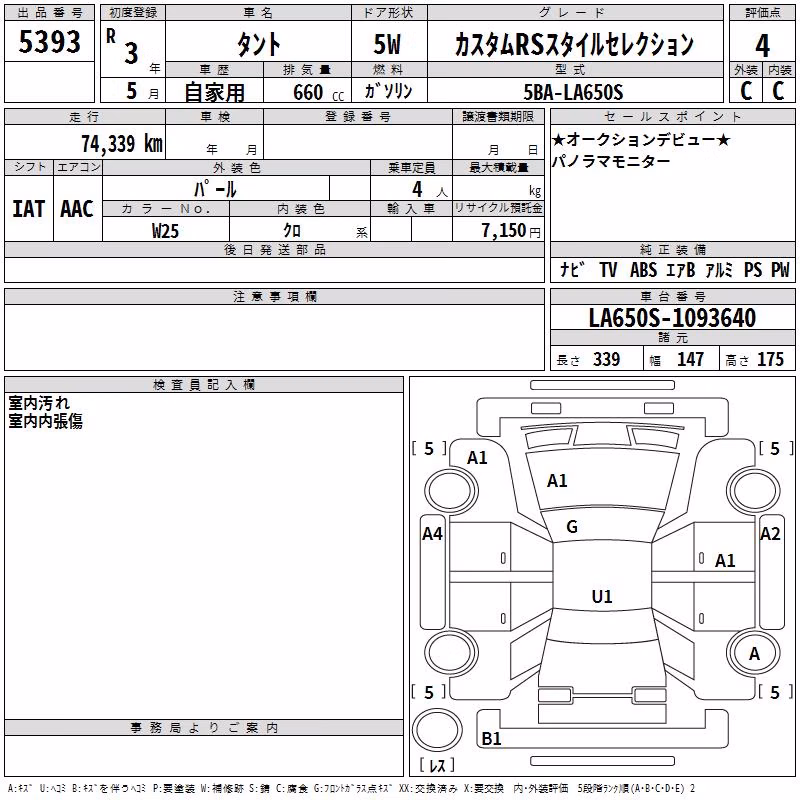
Task: Click the PS equipment entry
Action: click(753, 269)
